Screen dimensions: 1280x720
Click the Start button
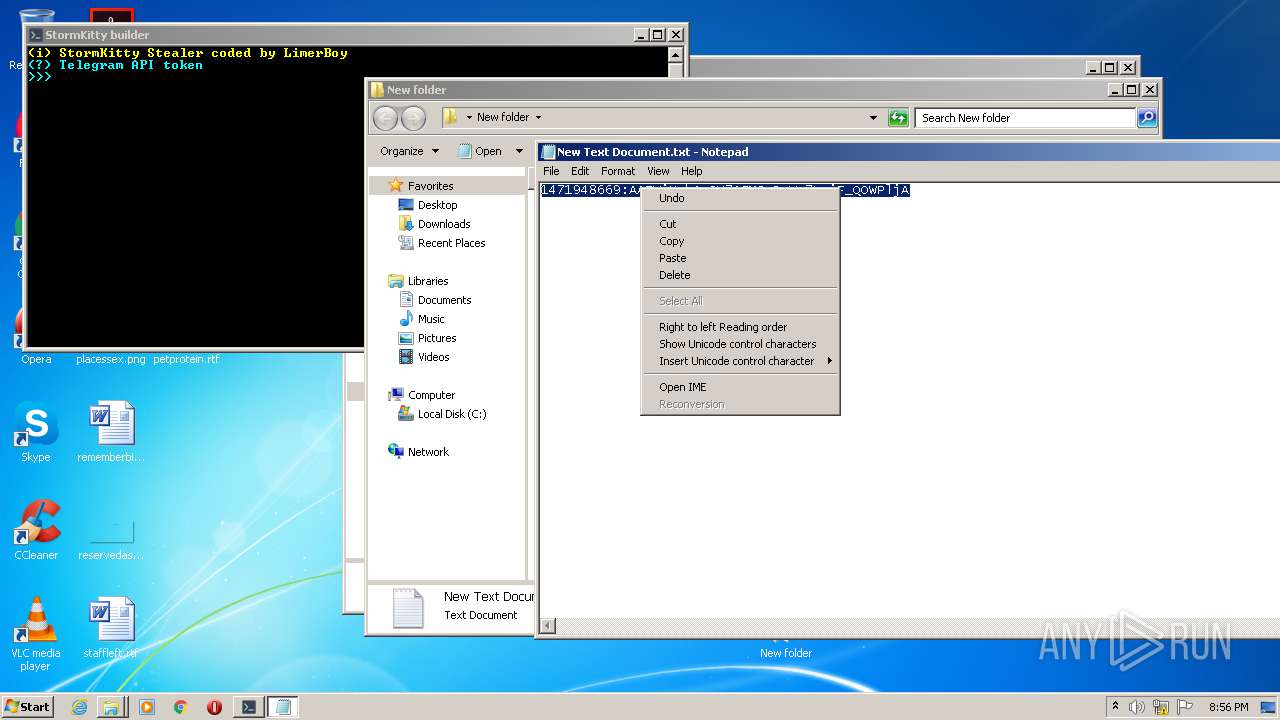pyautogui.click(x=27, y=706)
